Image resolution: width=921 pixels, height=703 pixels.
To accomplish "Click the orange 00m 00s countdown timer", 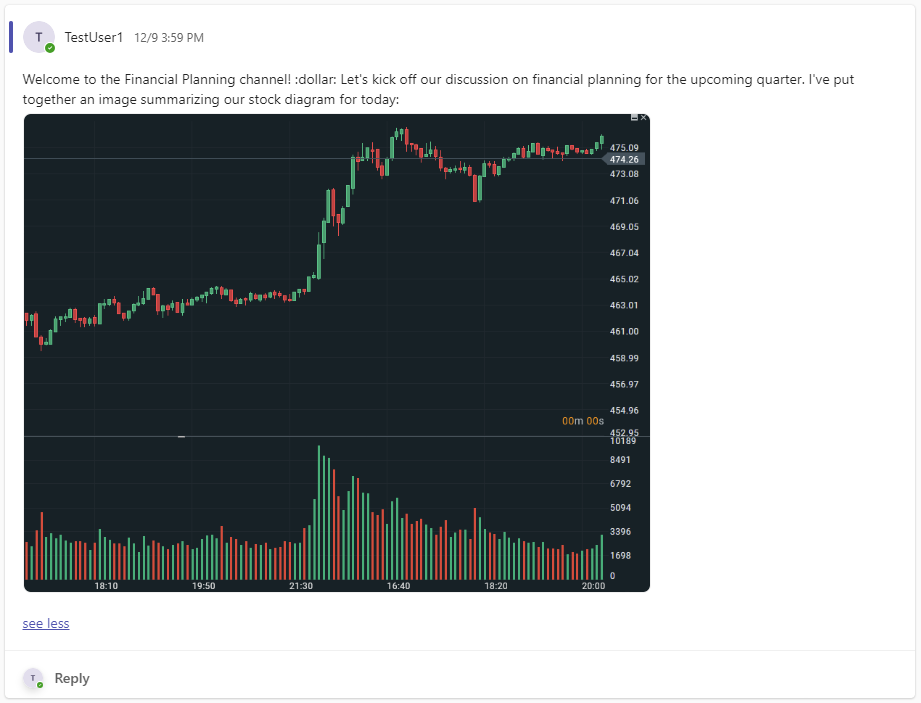I will pos(583,421).
